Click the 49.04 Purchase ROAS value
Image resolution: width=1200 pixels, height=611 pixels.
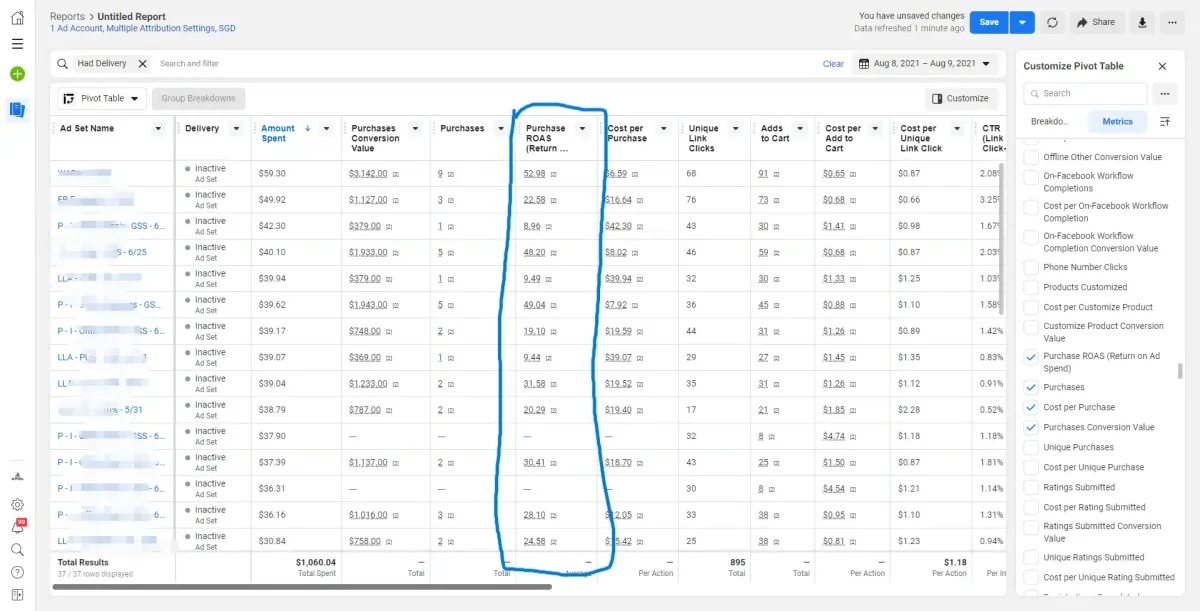coord(534,304)
